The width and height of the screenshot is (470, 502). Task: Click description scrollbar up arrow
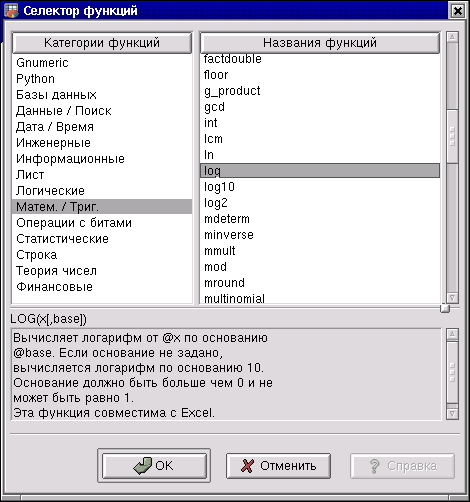click(452, 334)
